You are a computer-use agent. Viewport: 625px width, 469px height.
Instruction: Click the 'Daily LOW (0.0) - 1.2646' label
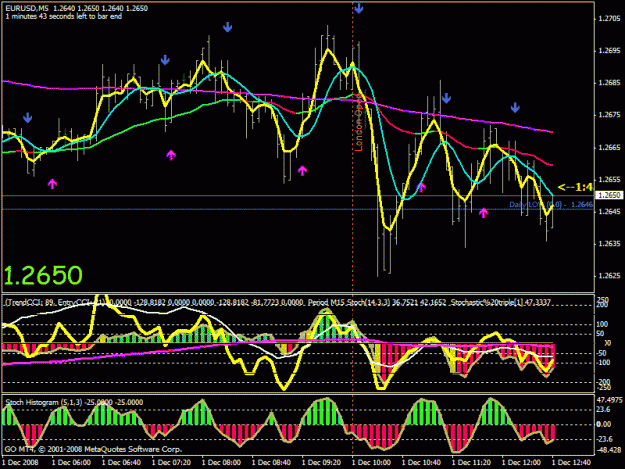click(x=551, y=204)
